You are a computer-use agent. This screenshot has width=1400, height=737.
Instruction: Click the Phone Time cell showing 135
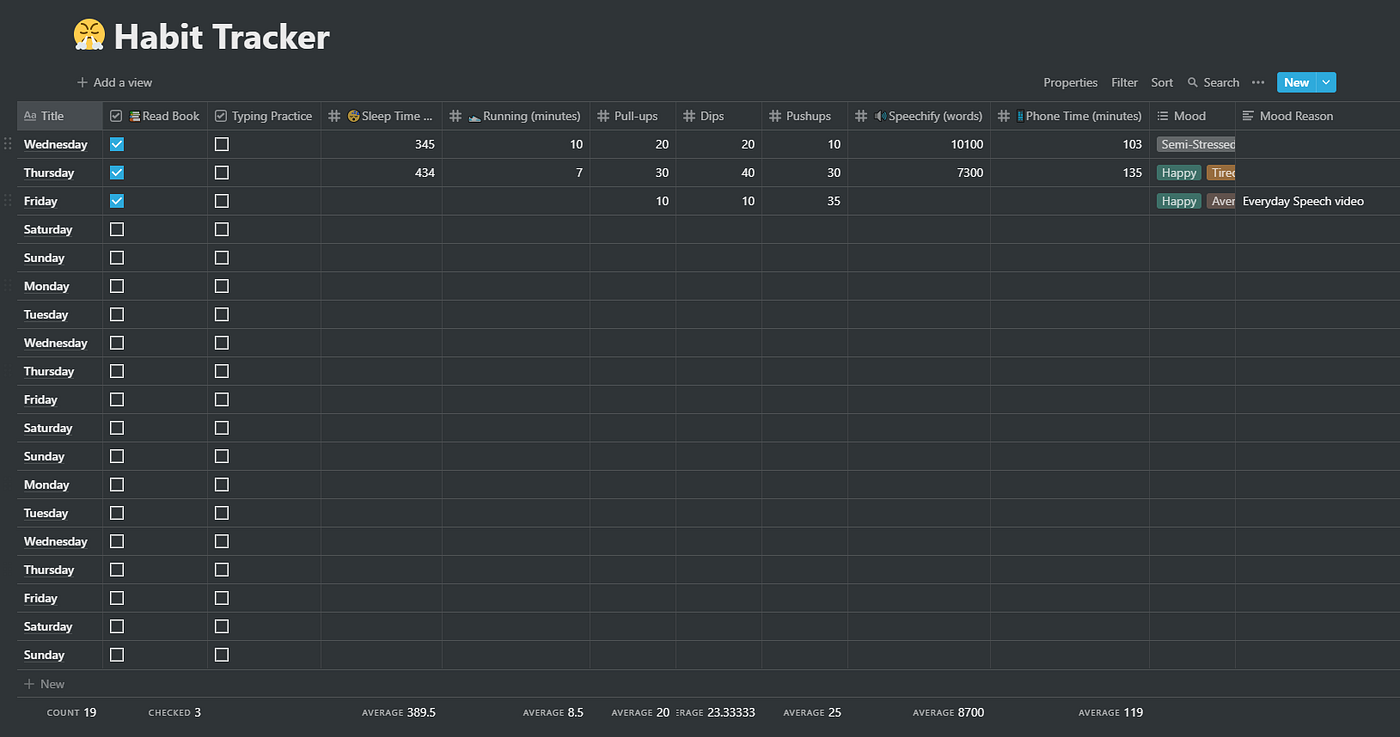(1070, 172)
